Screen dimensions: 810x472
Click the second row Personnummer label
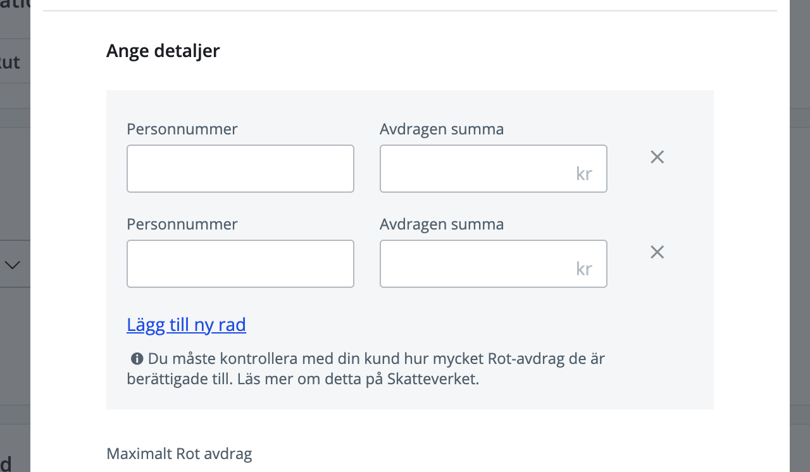[x=182, y=224]
